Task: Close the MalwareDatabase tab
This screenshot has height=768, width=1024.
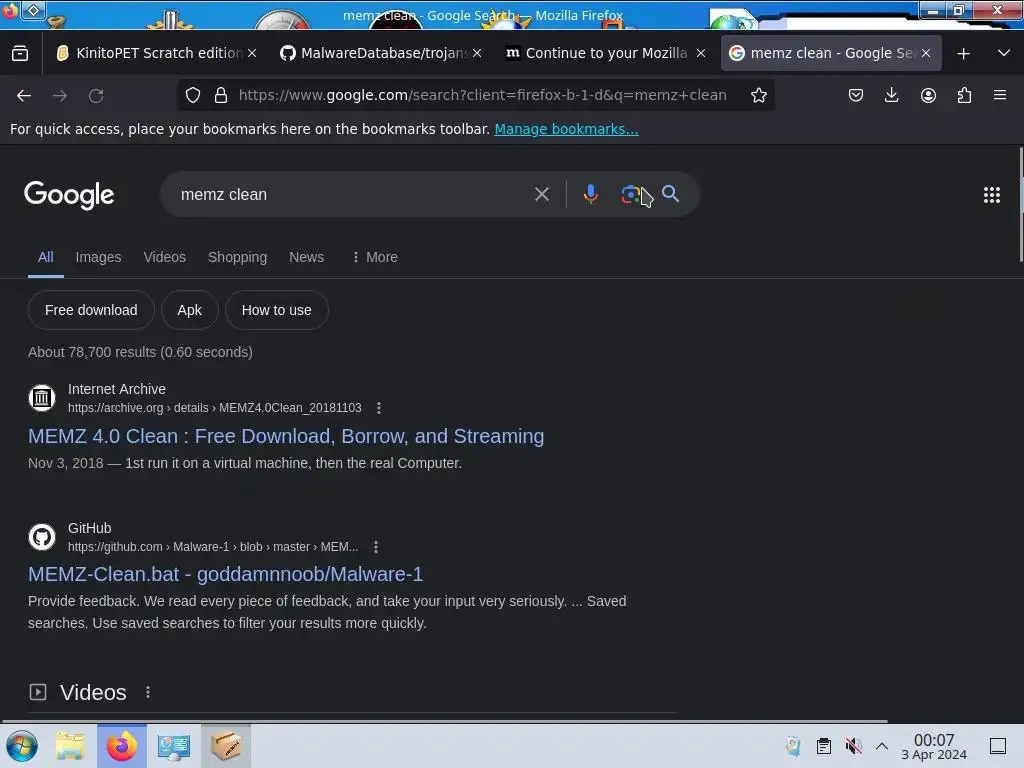Action: click(477, 54)
